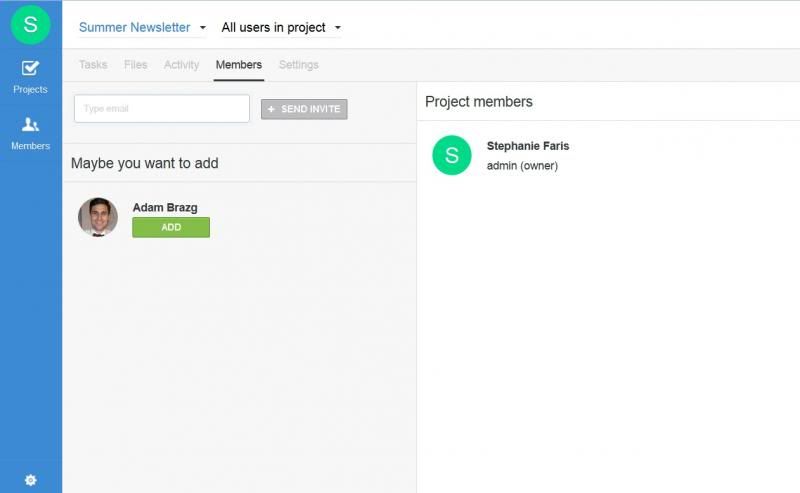
Task: Click the SEND INVITE button
Action: (304, 109)
